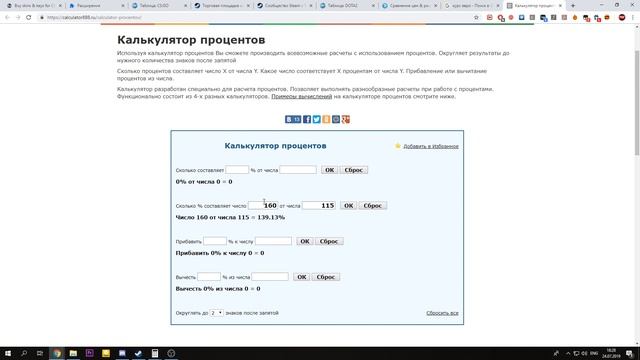Click the browser address bar URL
This screenshot has height=360, width=640.
click(94, 18)
